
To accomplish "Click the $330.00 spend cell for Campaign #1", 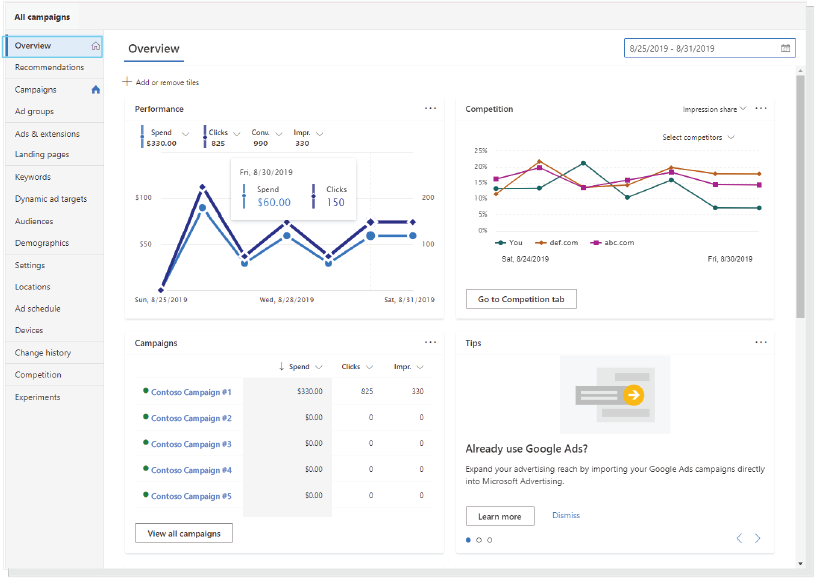I will click(310, 391).
